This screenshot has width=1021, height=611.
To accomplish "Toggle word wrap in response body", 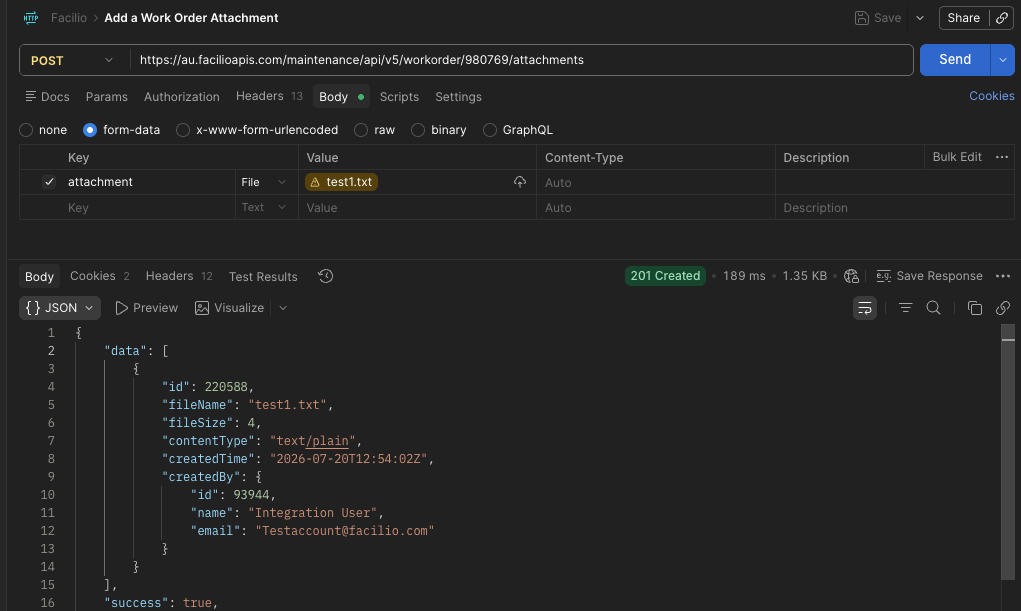I will point(865,308).
